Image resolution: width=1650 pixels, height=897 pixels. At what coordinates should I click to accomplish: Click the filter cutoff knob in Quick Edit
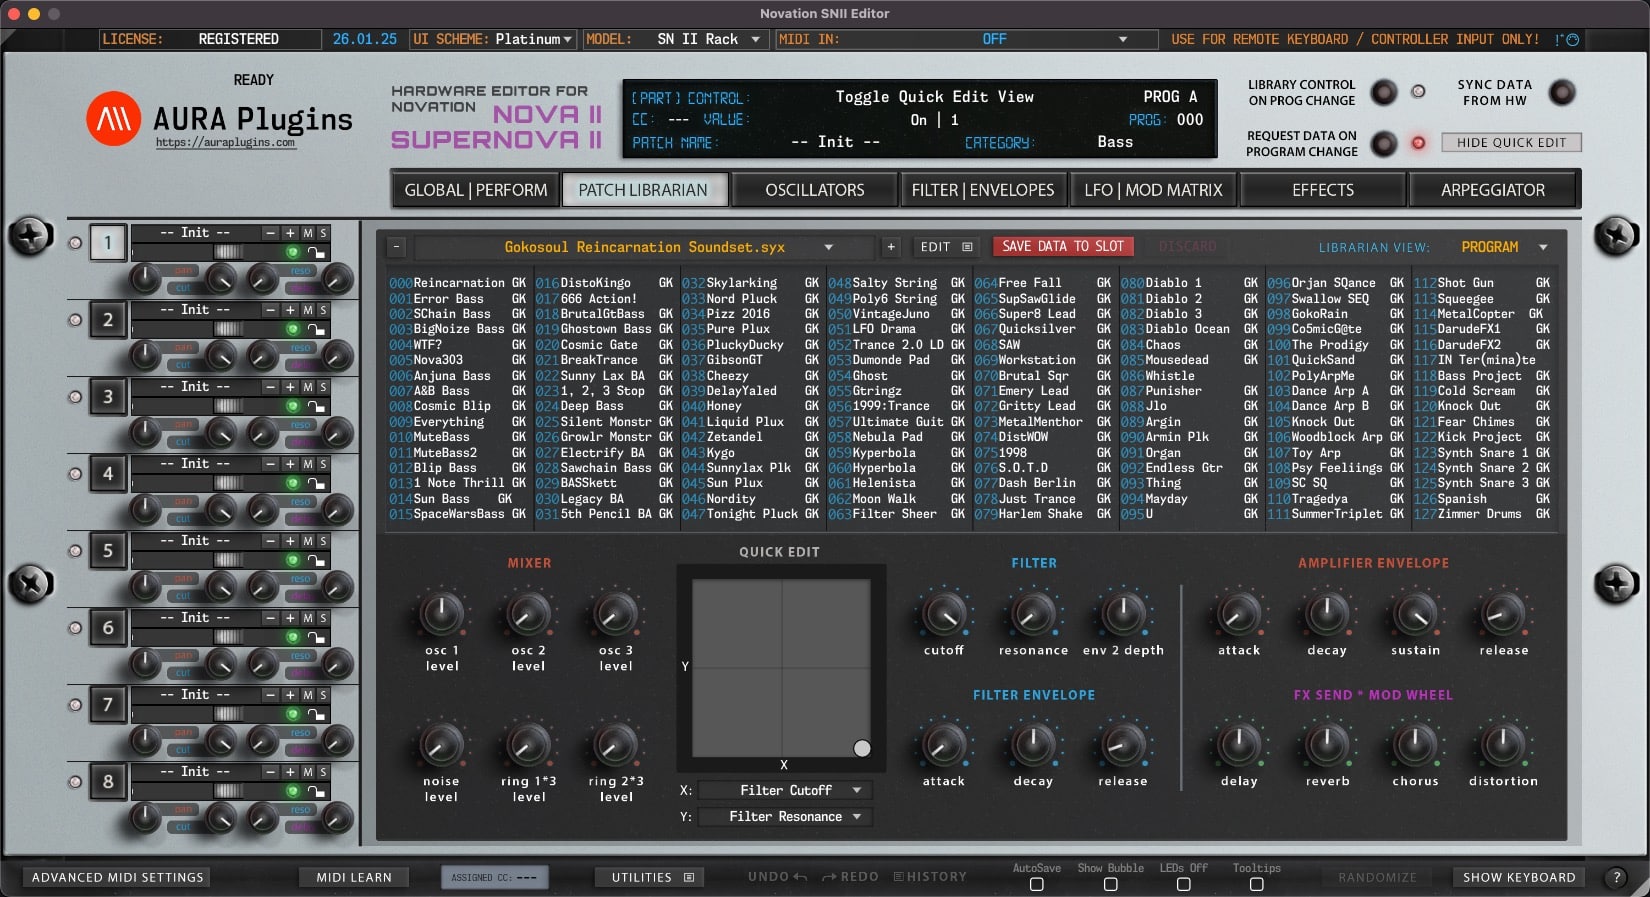[x=943, y=615]
